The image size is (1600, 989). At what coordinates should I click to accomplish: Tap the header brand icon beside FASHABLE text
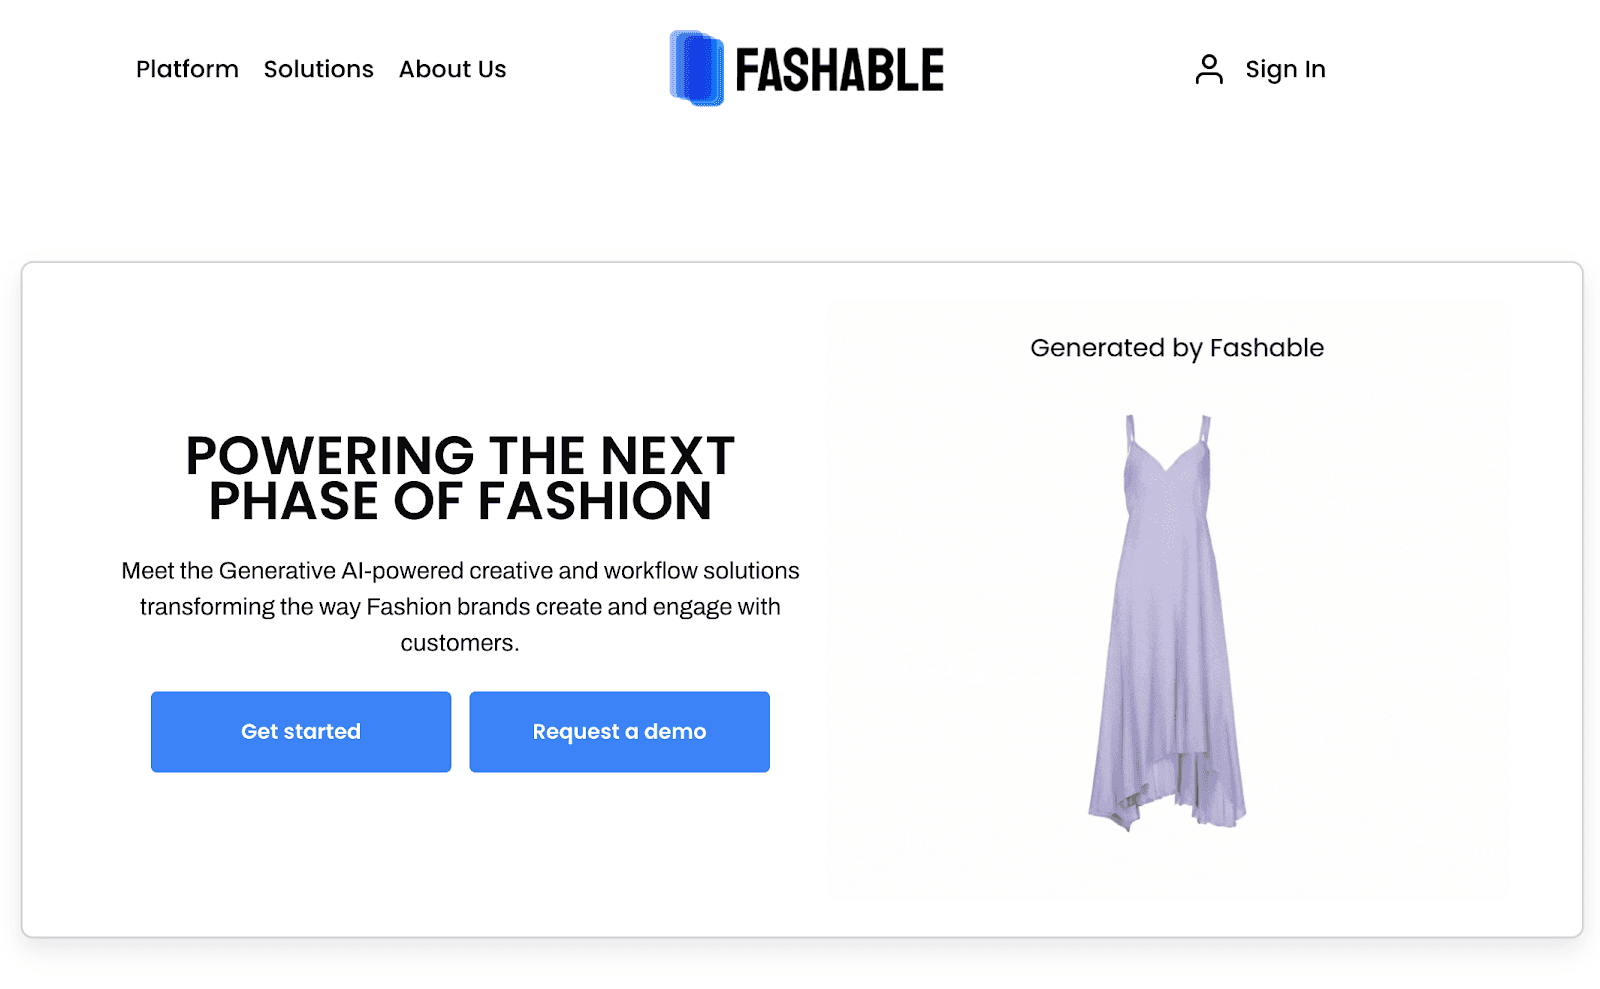698,68
